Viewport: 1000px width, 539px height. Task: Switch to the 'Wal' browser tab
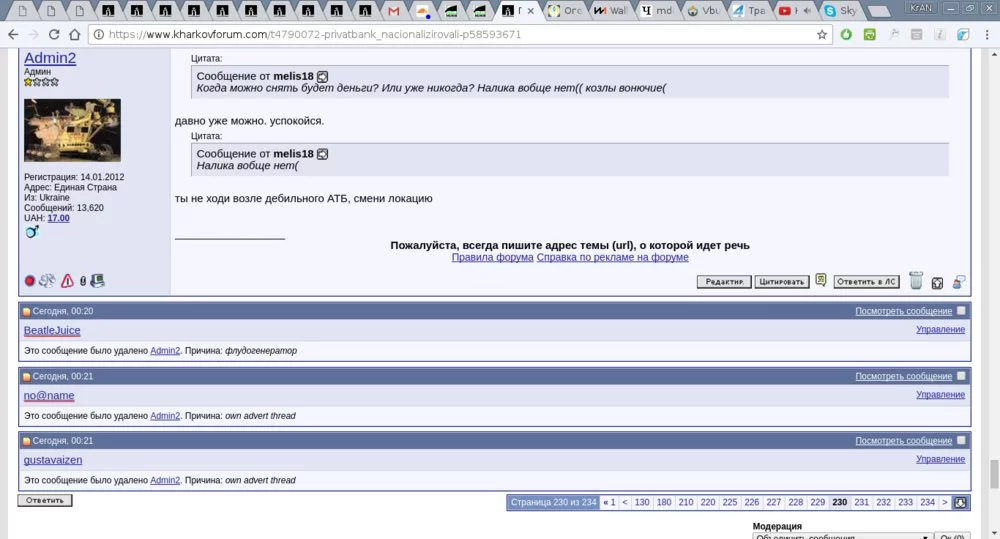point(610,11)
